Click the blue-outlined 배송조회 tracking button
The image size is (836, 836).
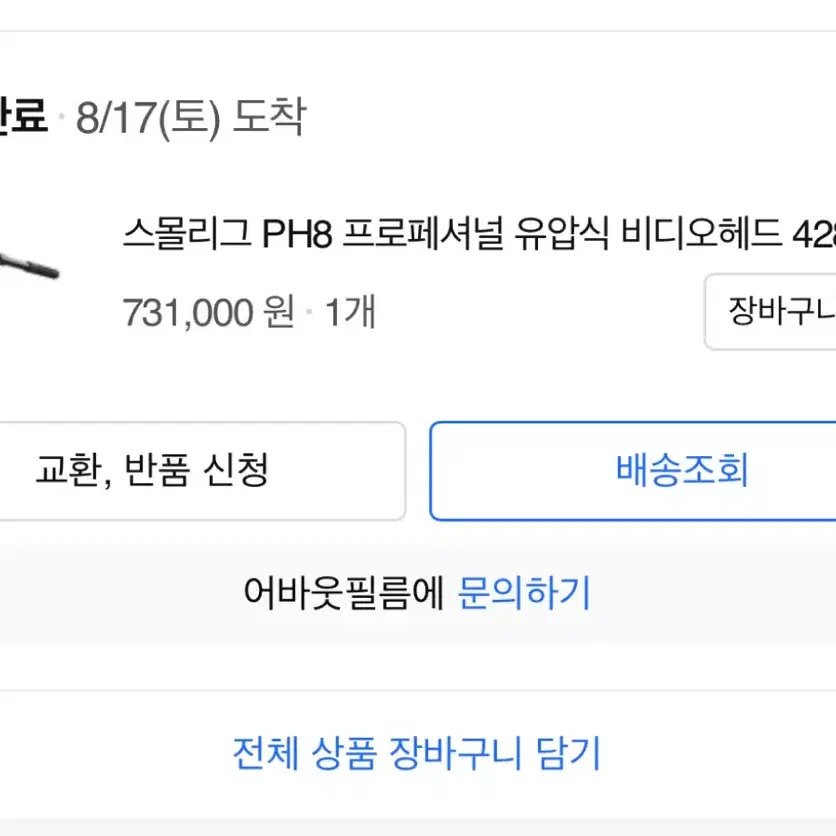tap(633, 471)
